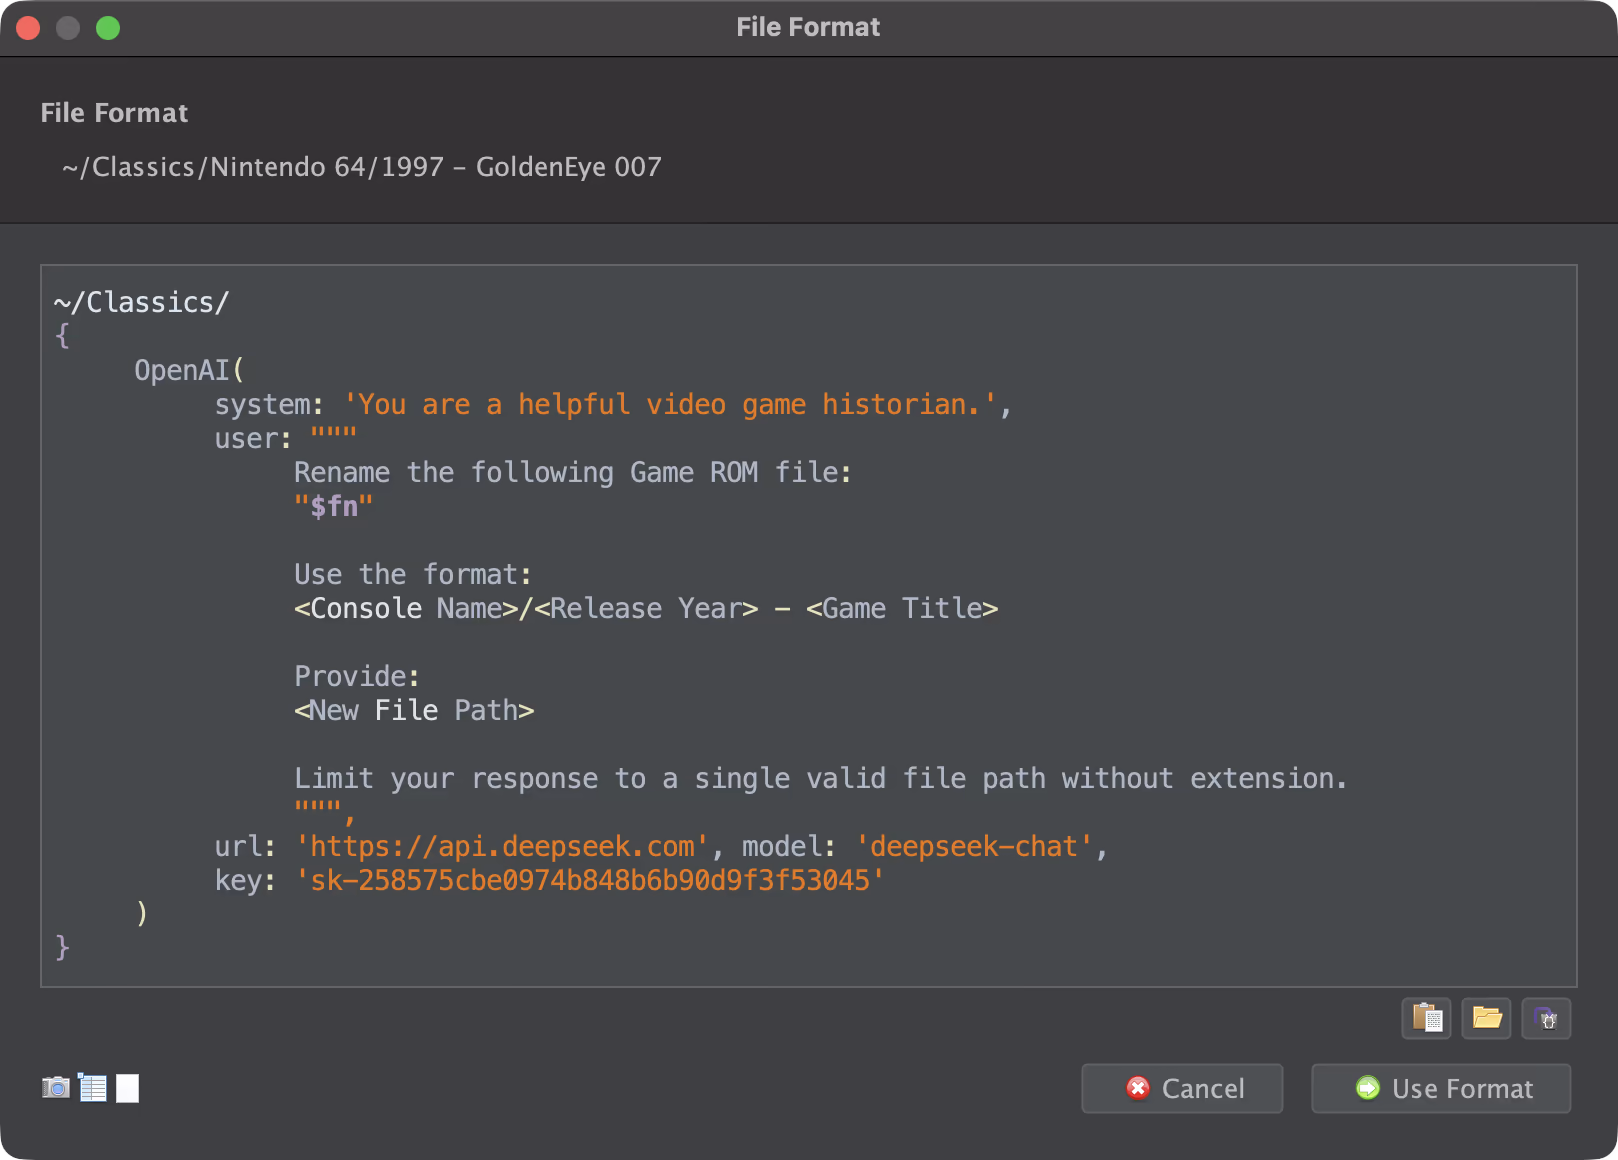Click the clipboard paste icon button
Screen dimensions: 1618x1160
coord(1426,1019)
